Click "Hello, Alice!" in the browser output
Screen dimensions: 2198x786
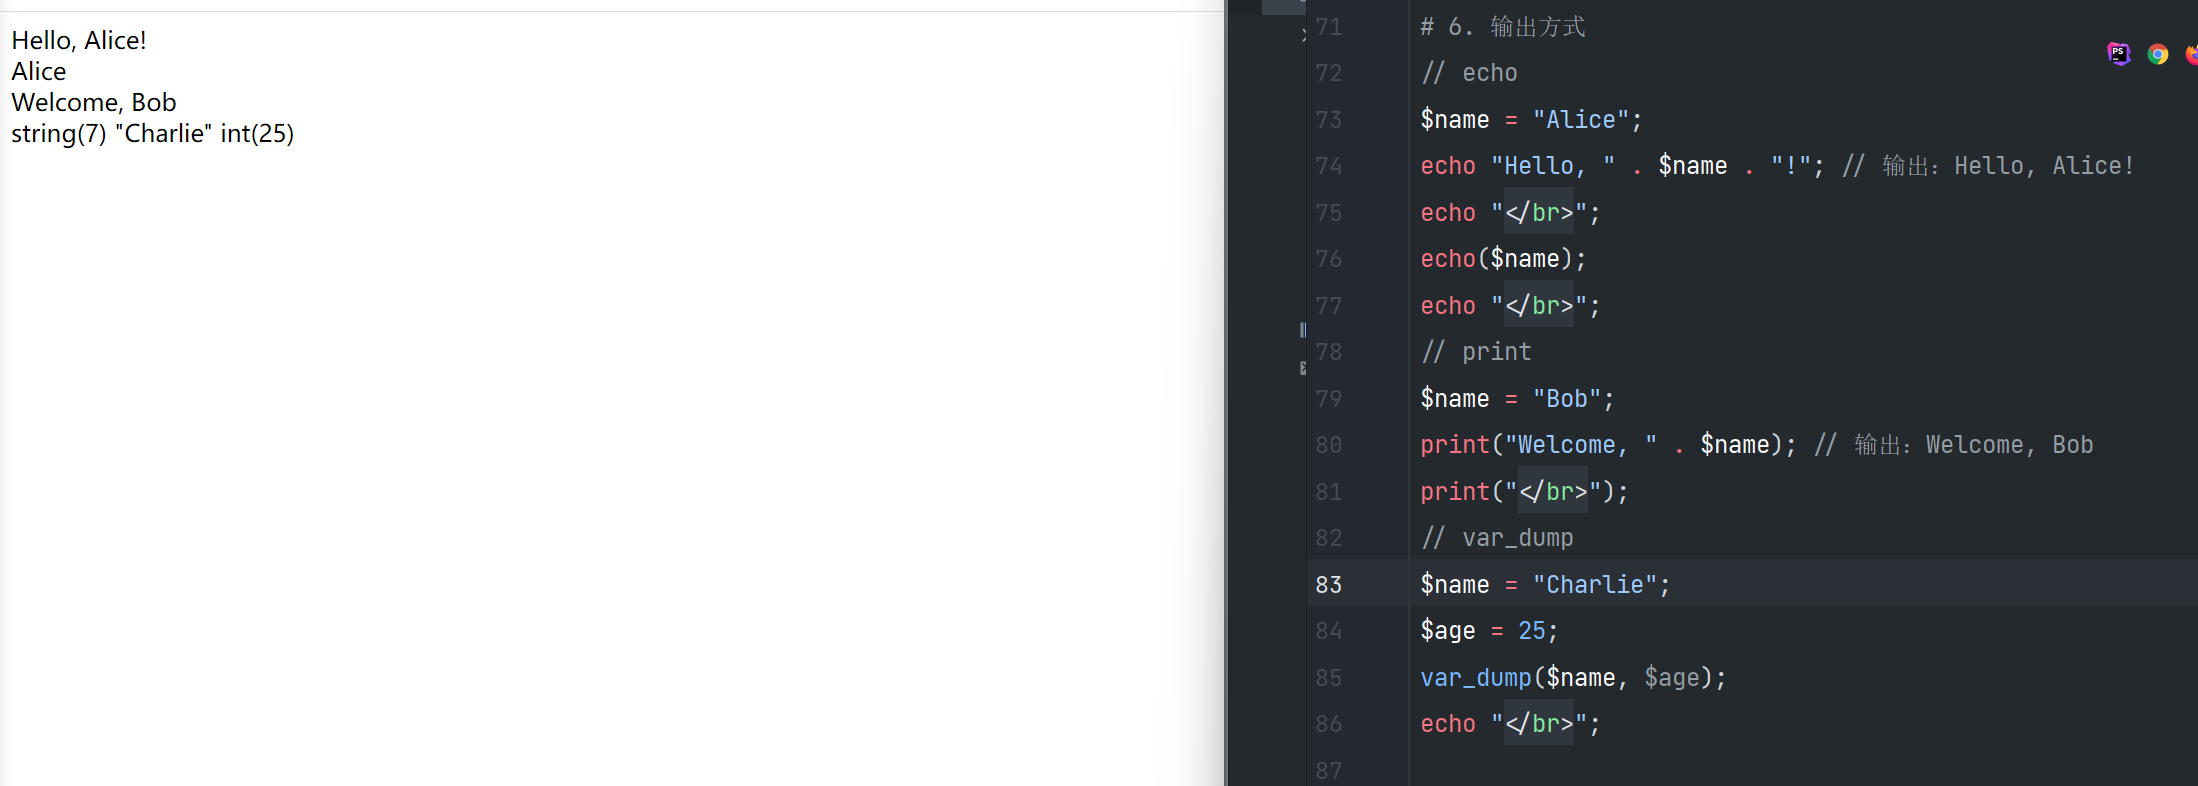coord(79,41)
